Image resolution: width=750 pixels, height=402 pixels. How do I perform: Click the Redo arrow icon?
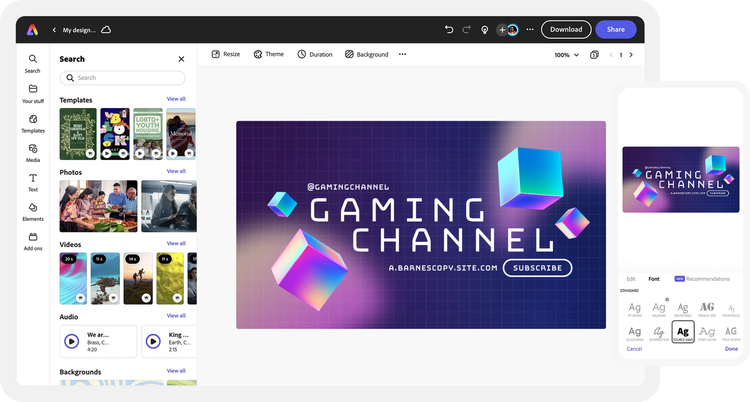466,30
